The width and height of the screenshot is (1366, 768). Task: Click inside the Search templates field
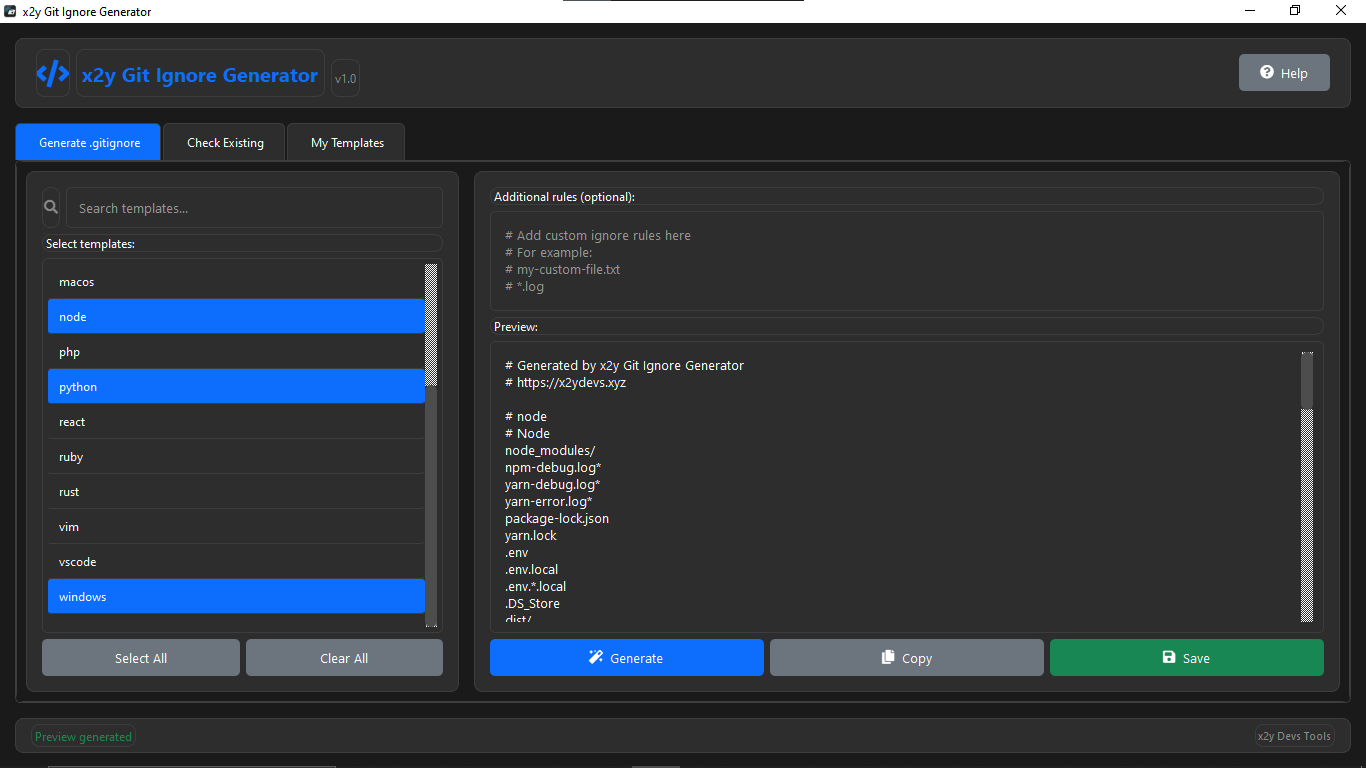254,207
